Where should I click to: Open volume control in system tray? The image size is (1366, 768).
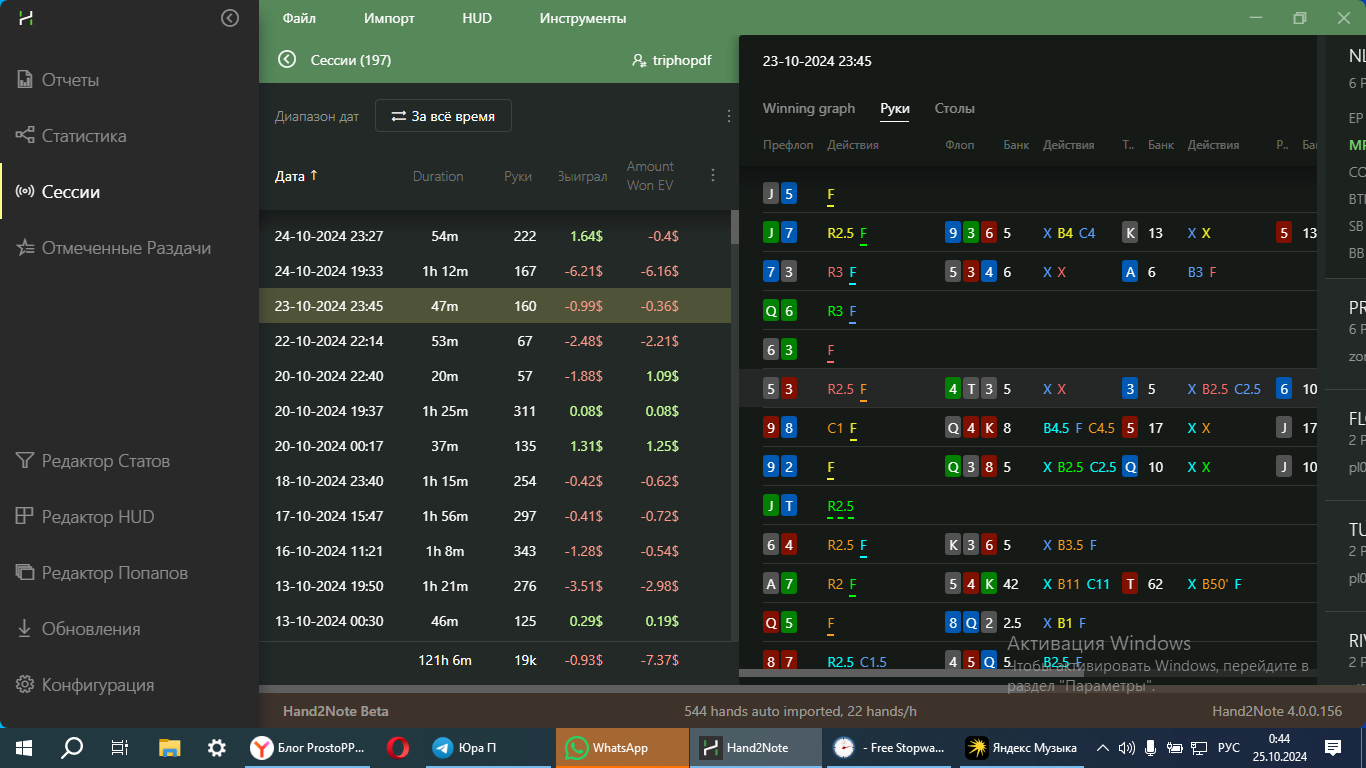(x=1127, y=747)
